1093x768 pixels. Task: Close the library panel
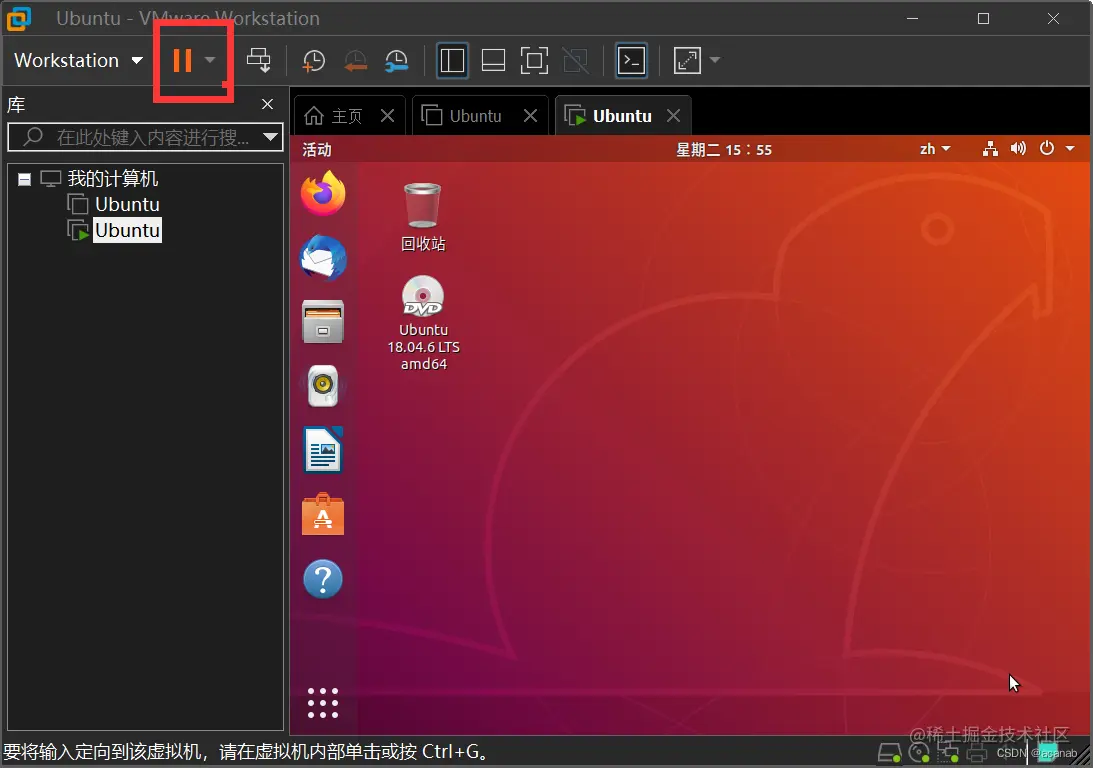click(x=268, y=104)
